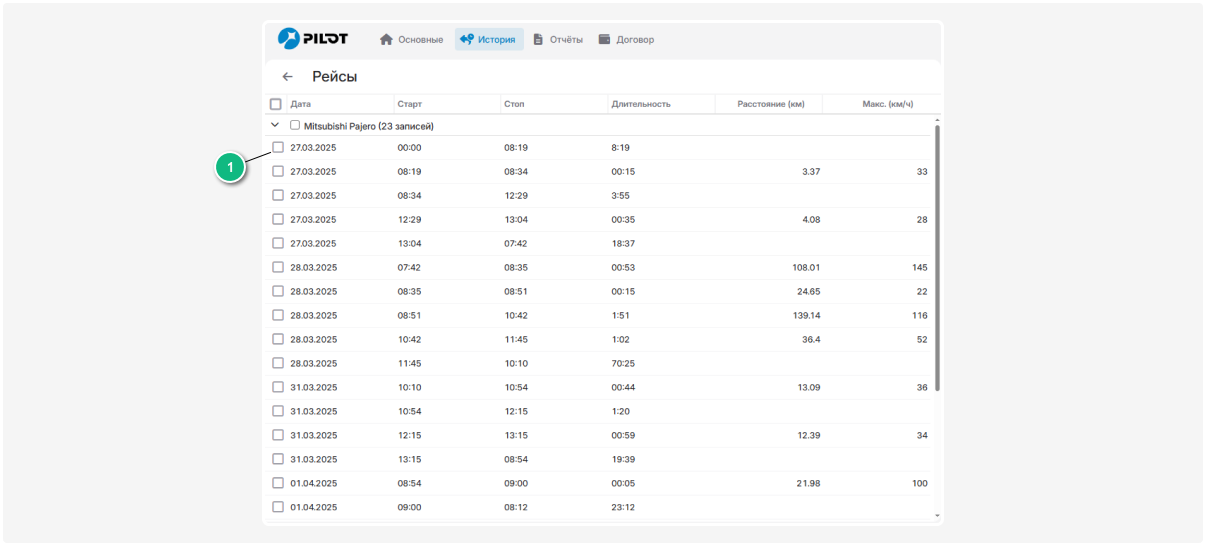Viewport: 1206px width, 546px height.
Task: Sort by the Дата column header
Action: point(301,104)
